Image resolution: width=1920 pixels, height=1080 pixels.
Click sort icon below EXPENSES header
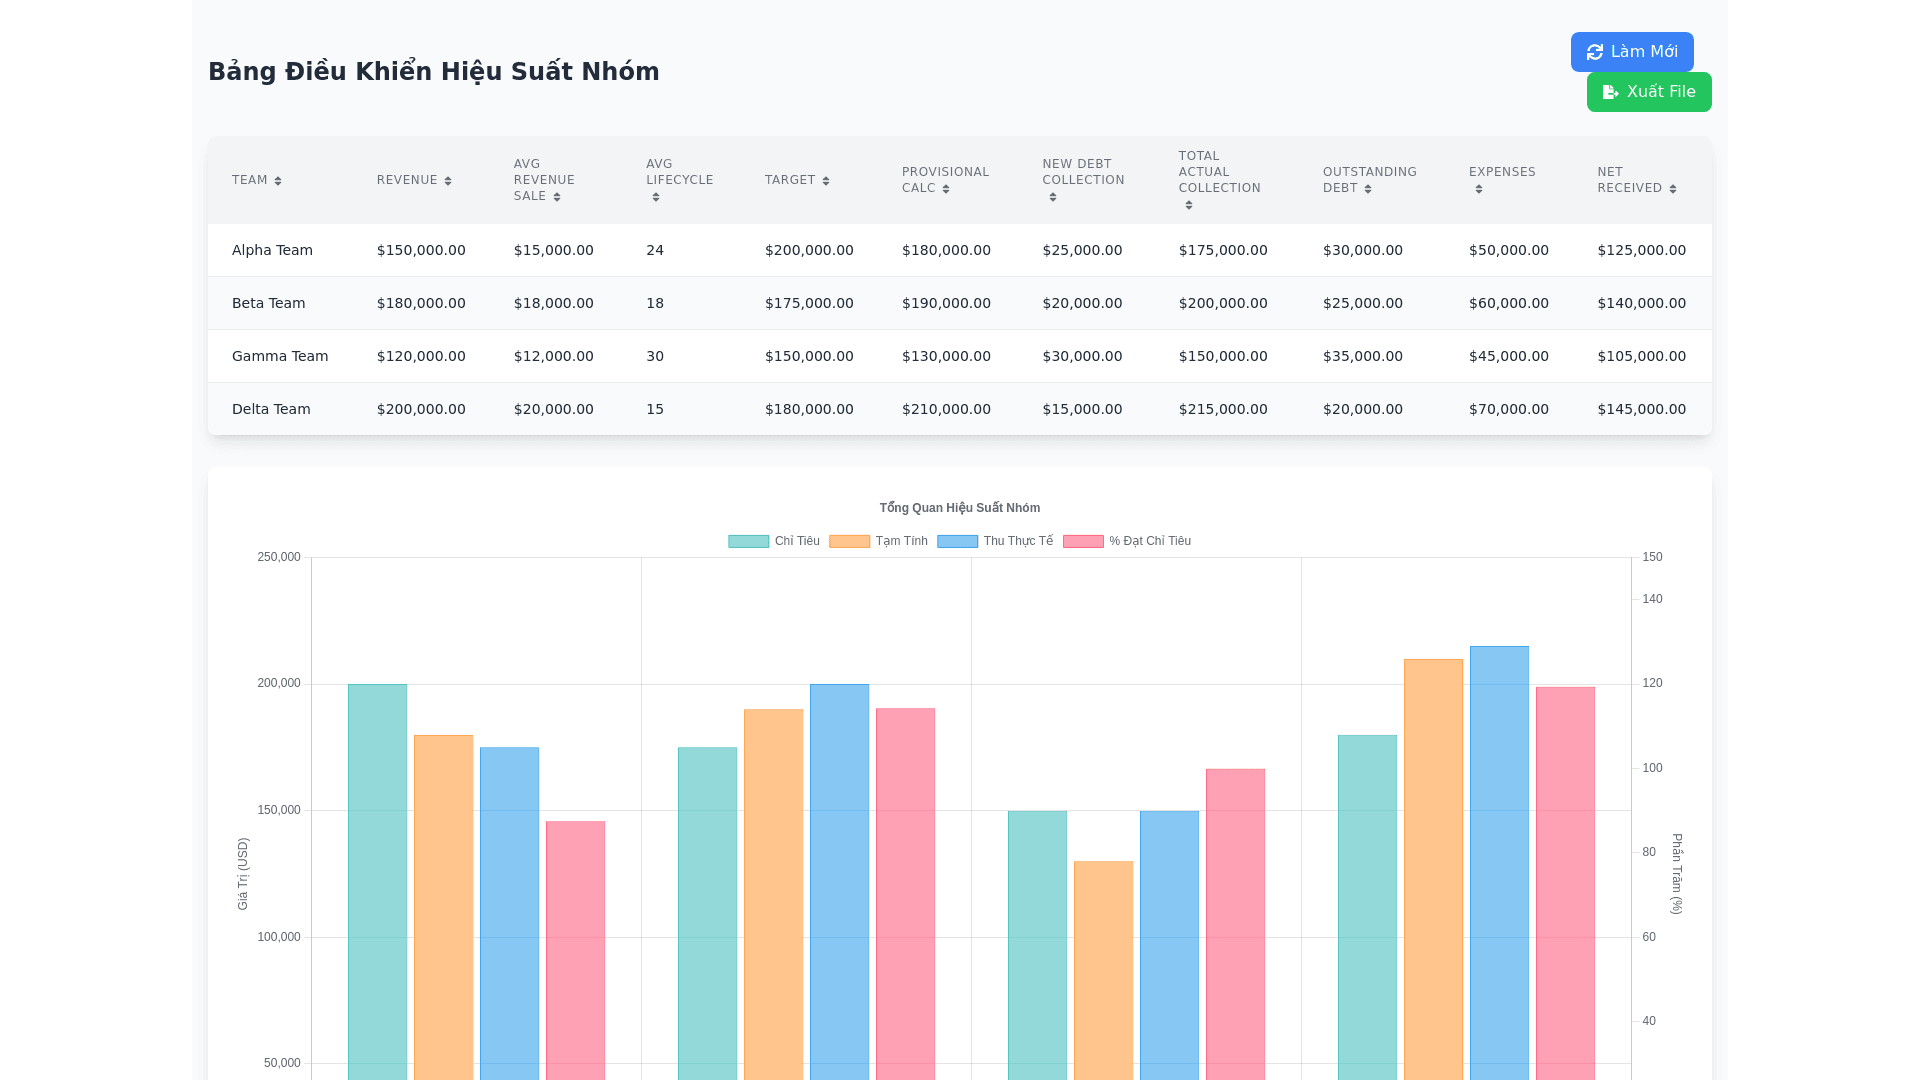pos(1479,189)
